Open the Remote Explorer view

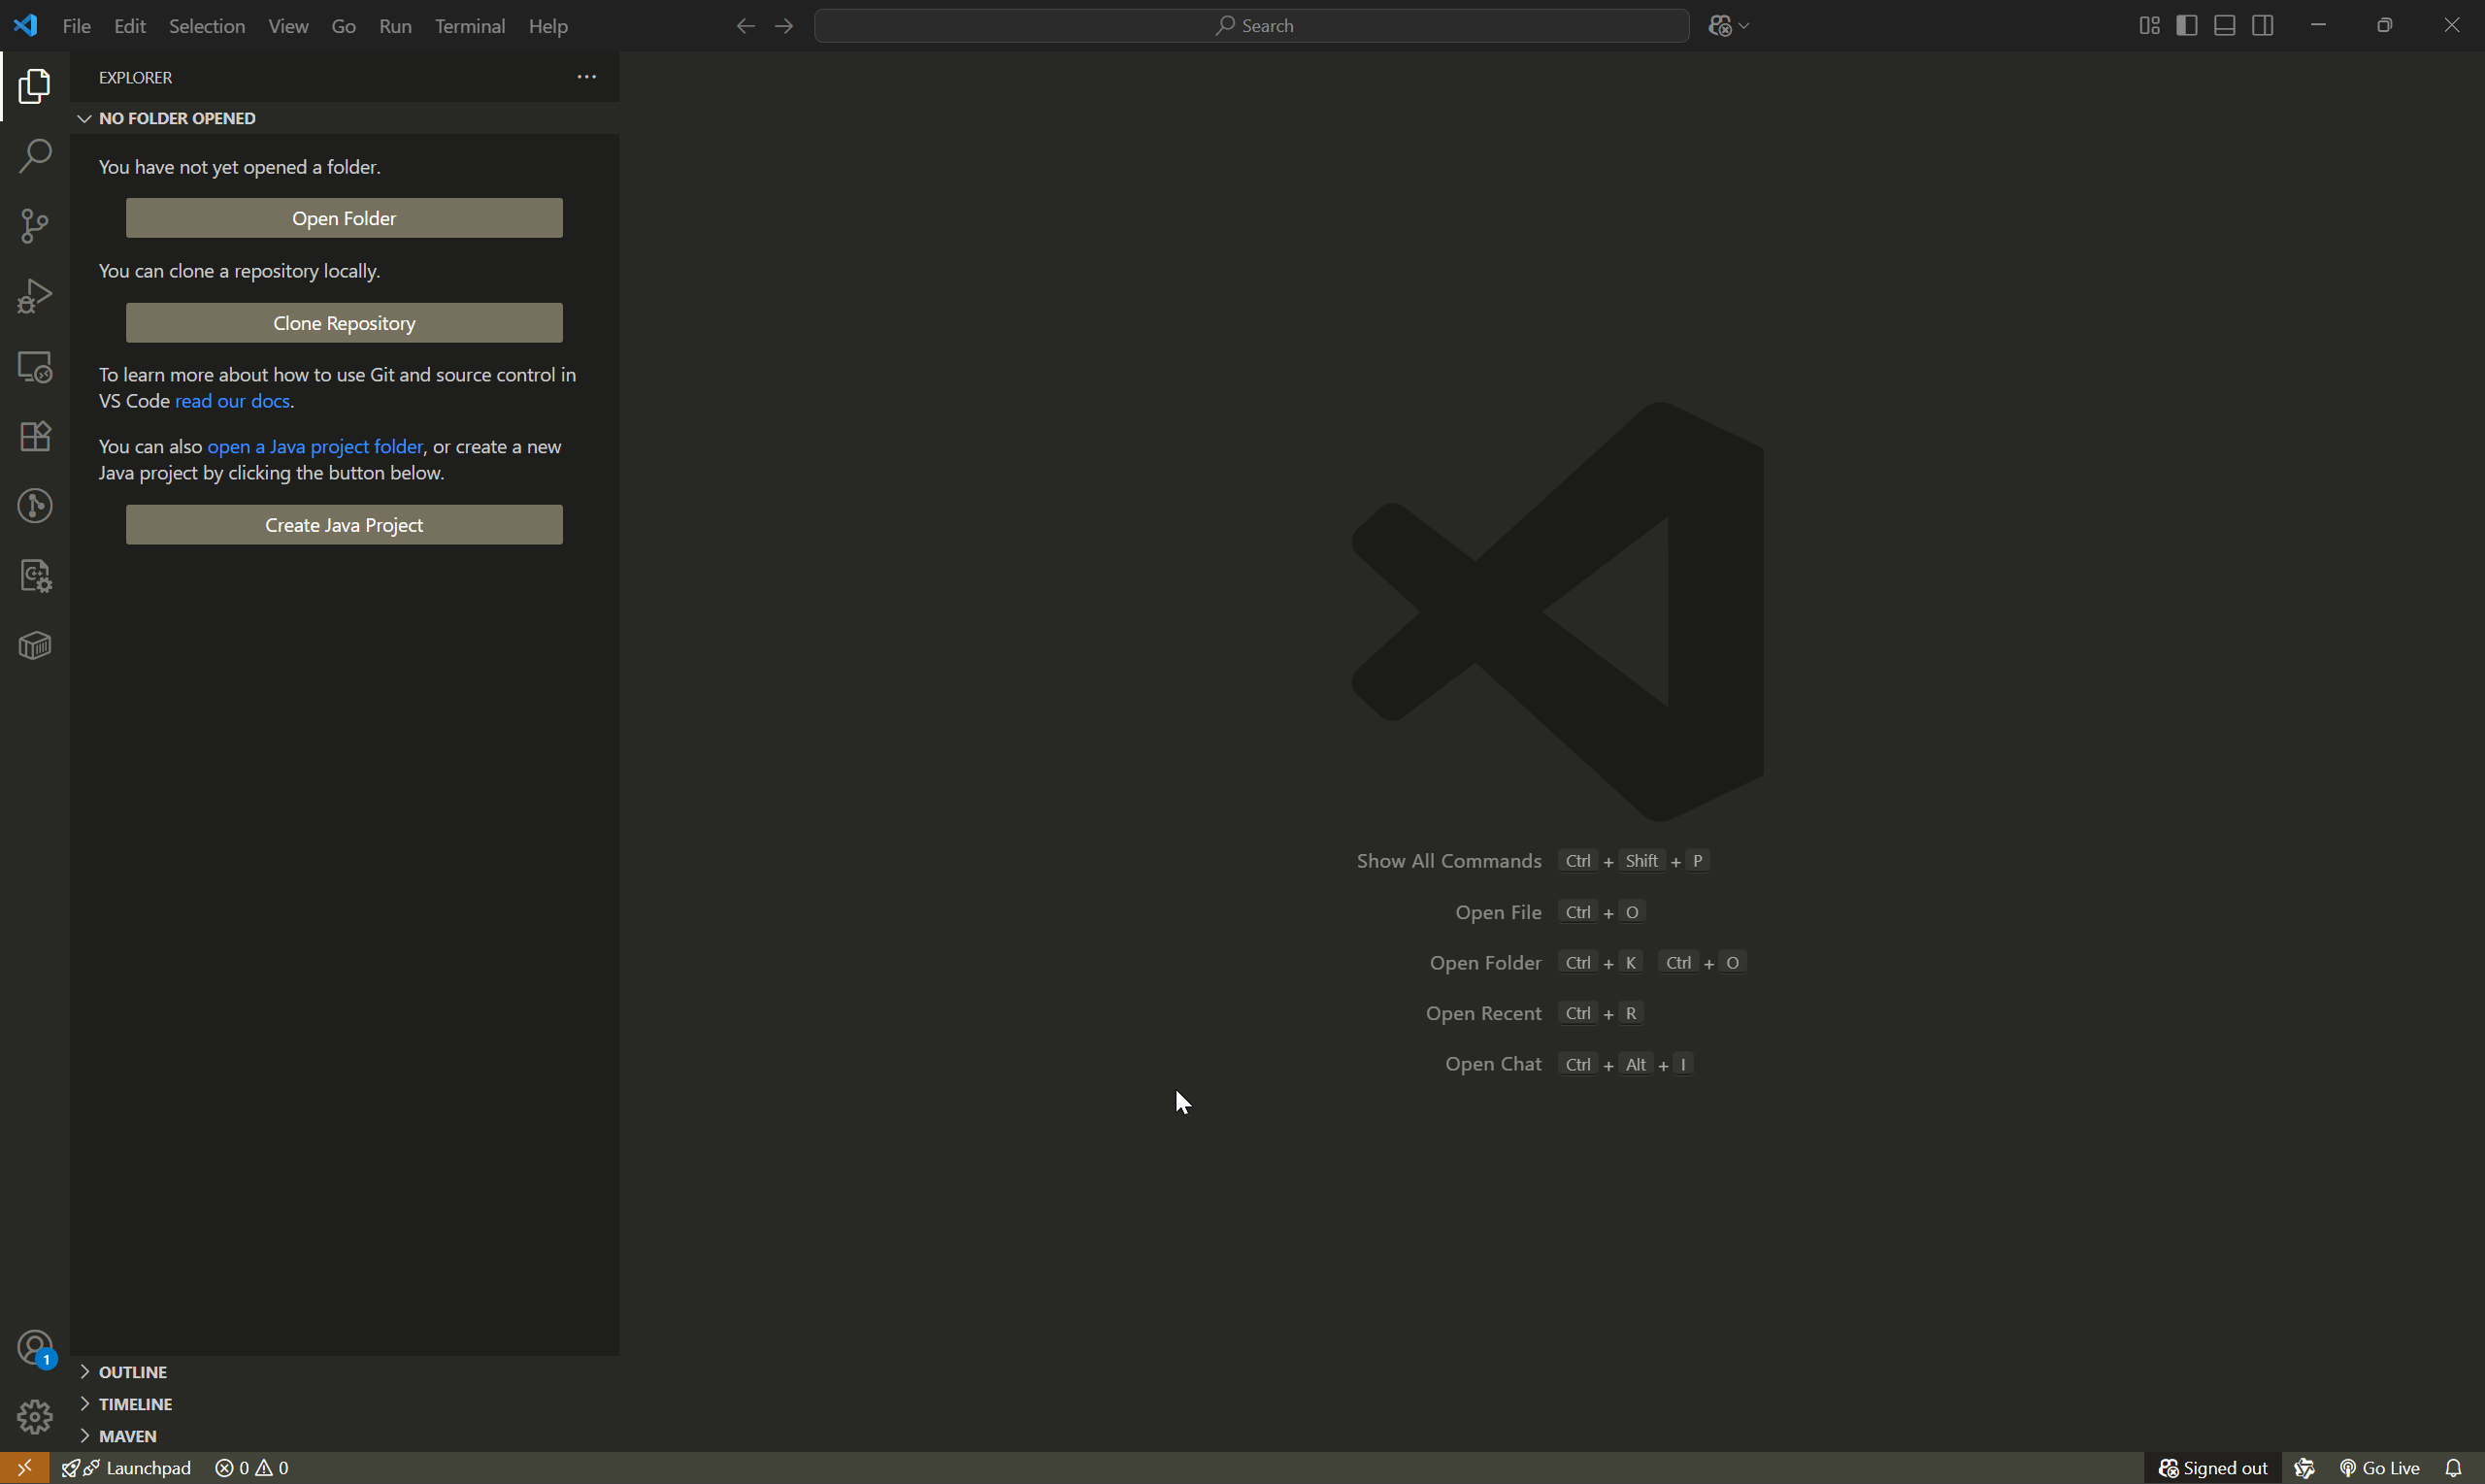pos(35,366)
